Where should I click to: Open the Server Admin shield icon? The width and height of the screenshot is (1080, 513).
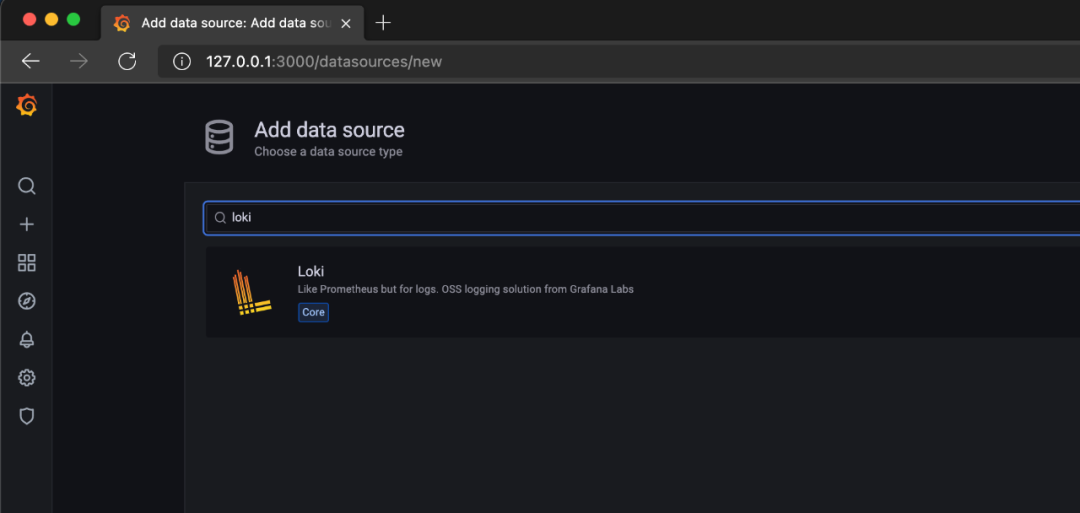(x=26, y=416)
